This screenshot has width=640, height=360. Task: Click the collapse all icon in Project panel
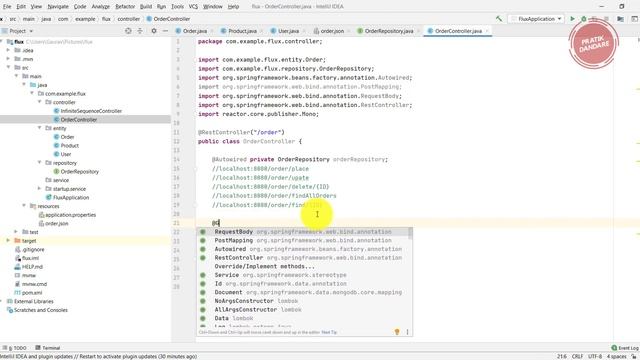(x=140, y=31)
